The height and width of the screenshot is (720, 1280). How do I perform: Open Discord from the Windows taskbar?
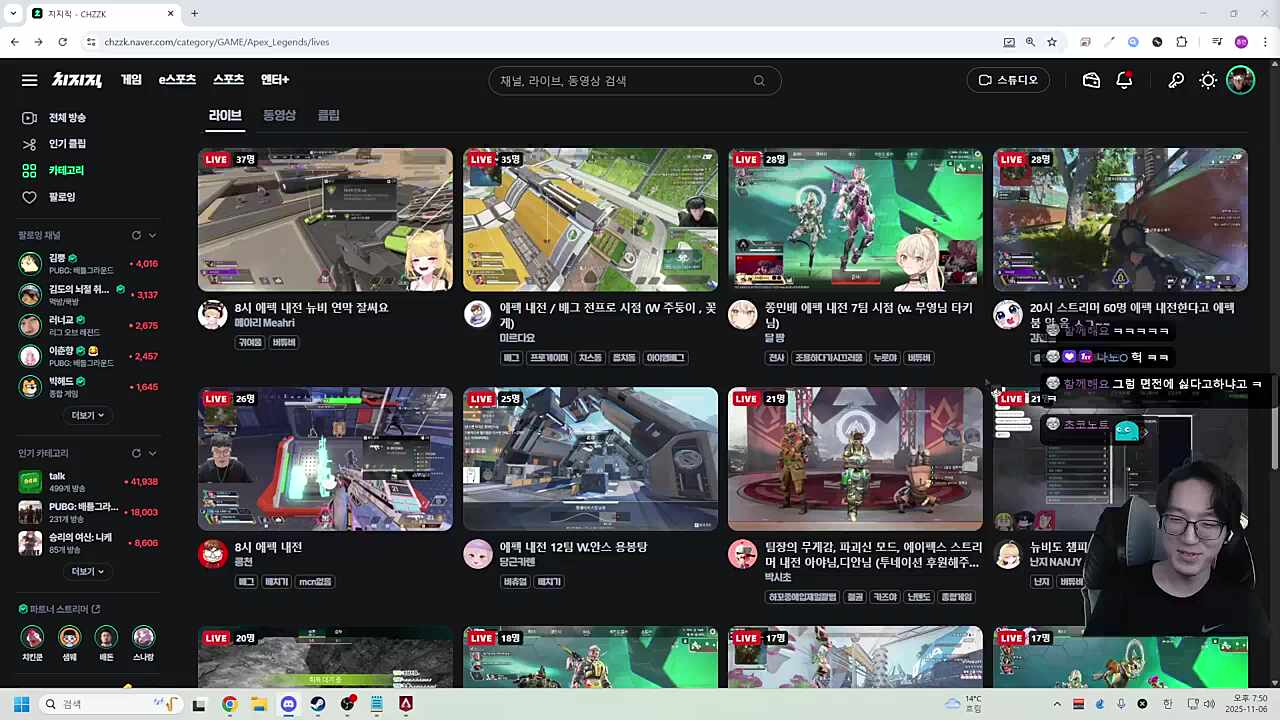[288, 704]
